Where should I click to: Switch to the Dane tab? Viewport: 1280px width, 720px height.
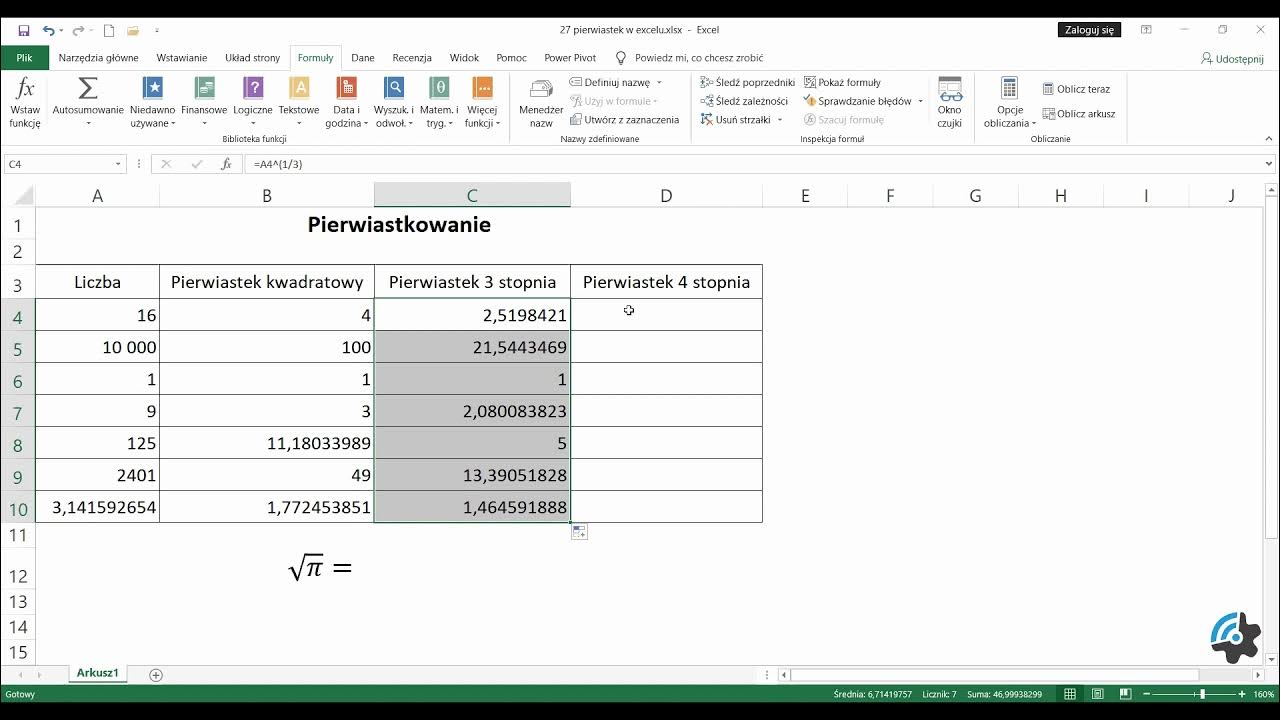click(x=363, y=58)
